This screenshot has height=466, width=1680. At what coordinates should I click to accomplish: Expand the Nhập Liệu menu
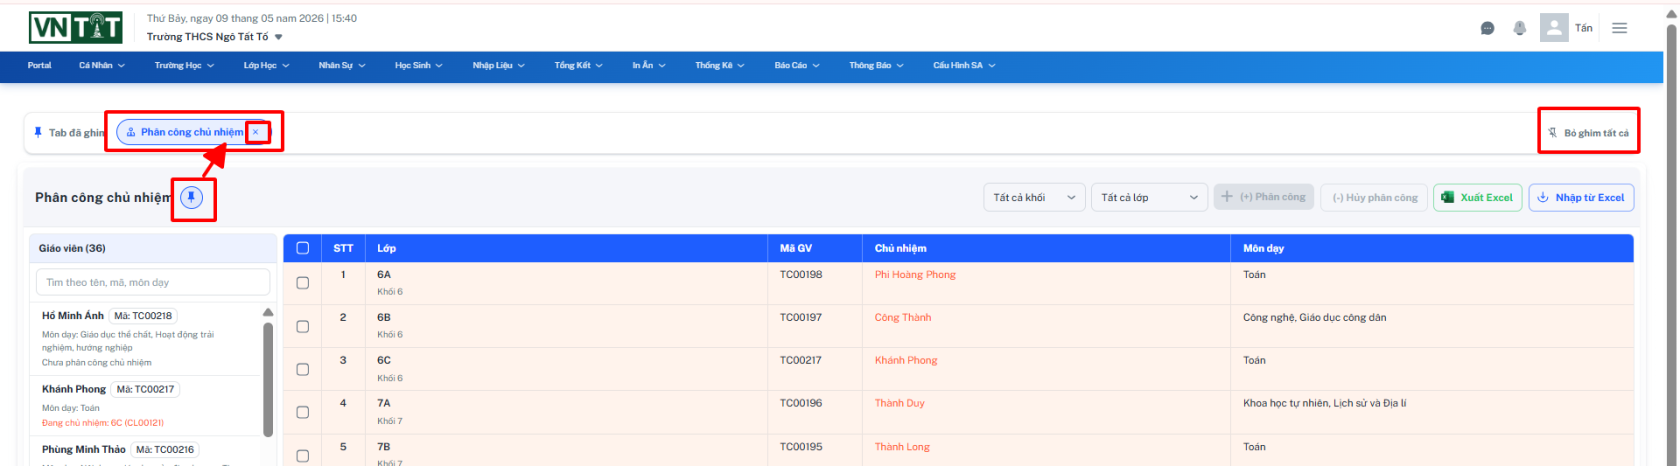pos(499,66)
